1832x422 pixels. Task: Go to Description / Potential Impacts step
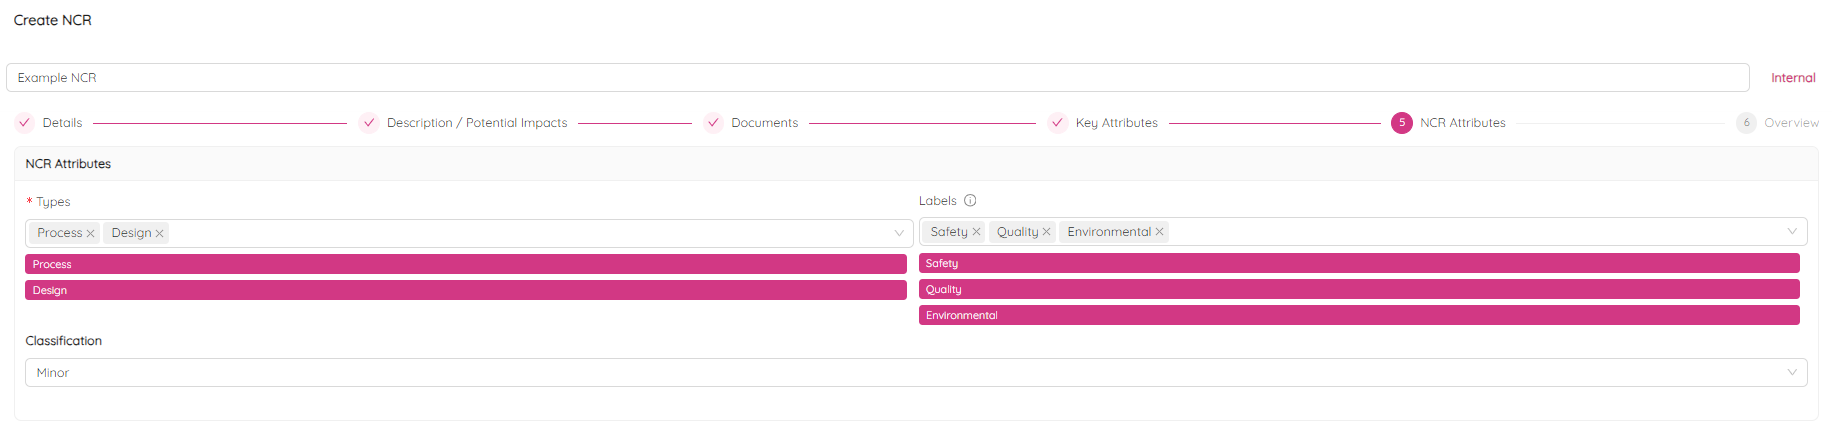pyautogui.click(x=476, y=123)
